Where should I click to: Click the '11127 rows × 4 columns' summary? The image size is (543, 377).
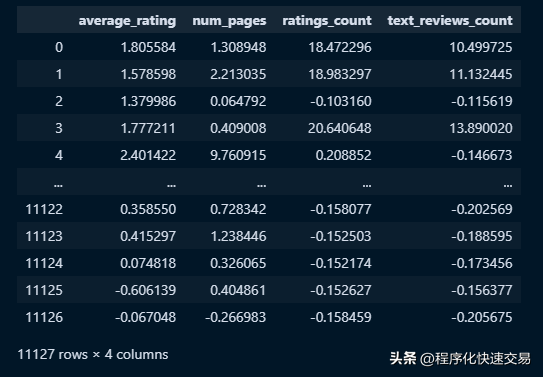click(93, 354)
